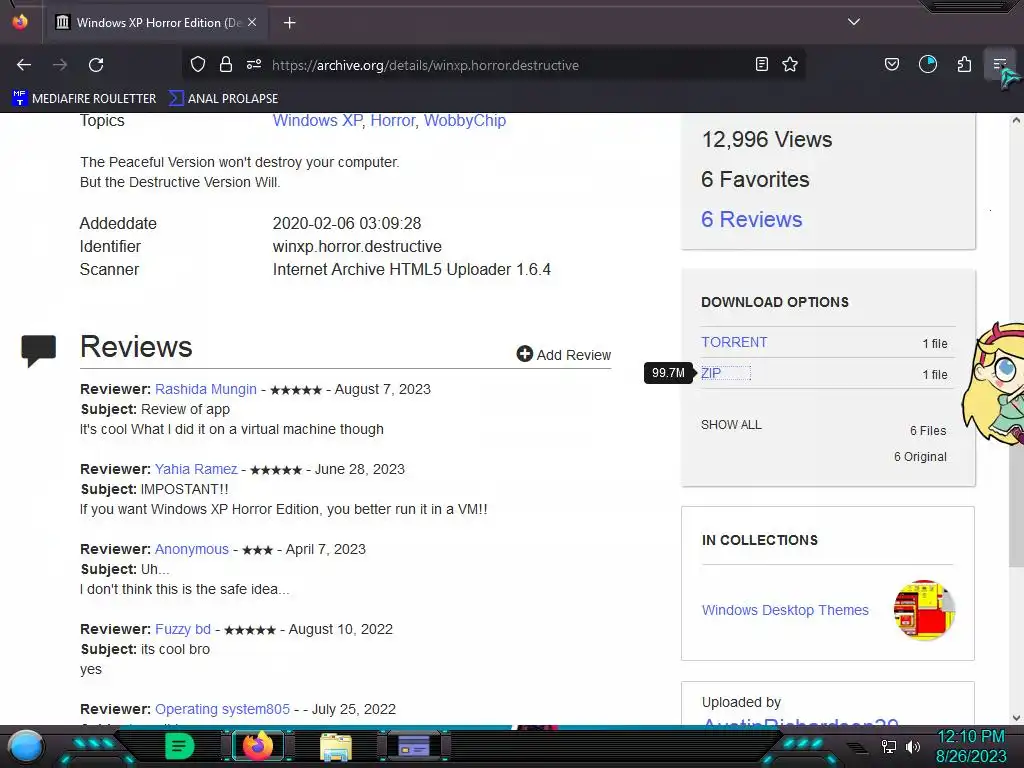
Task: Open green notes app on taskbar
Action: [x=179, y=746]
